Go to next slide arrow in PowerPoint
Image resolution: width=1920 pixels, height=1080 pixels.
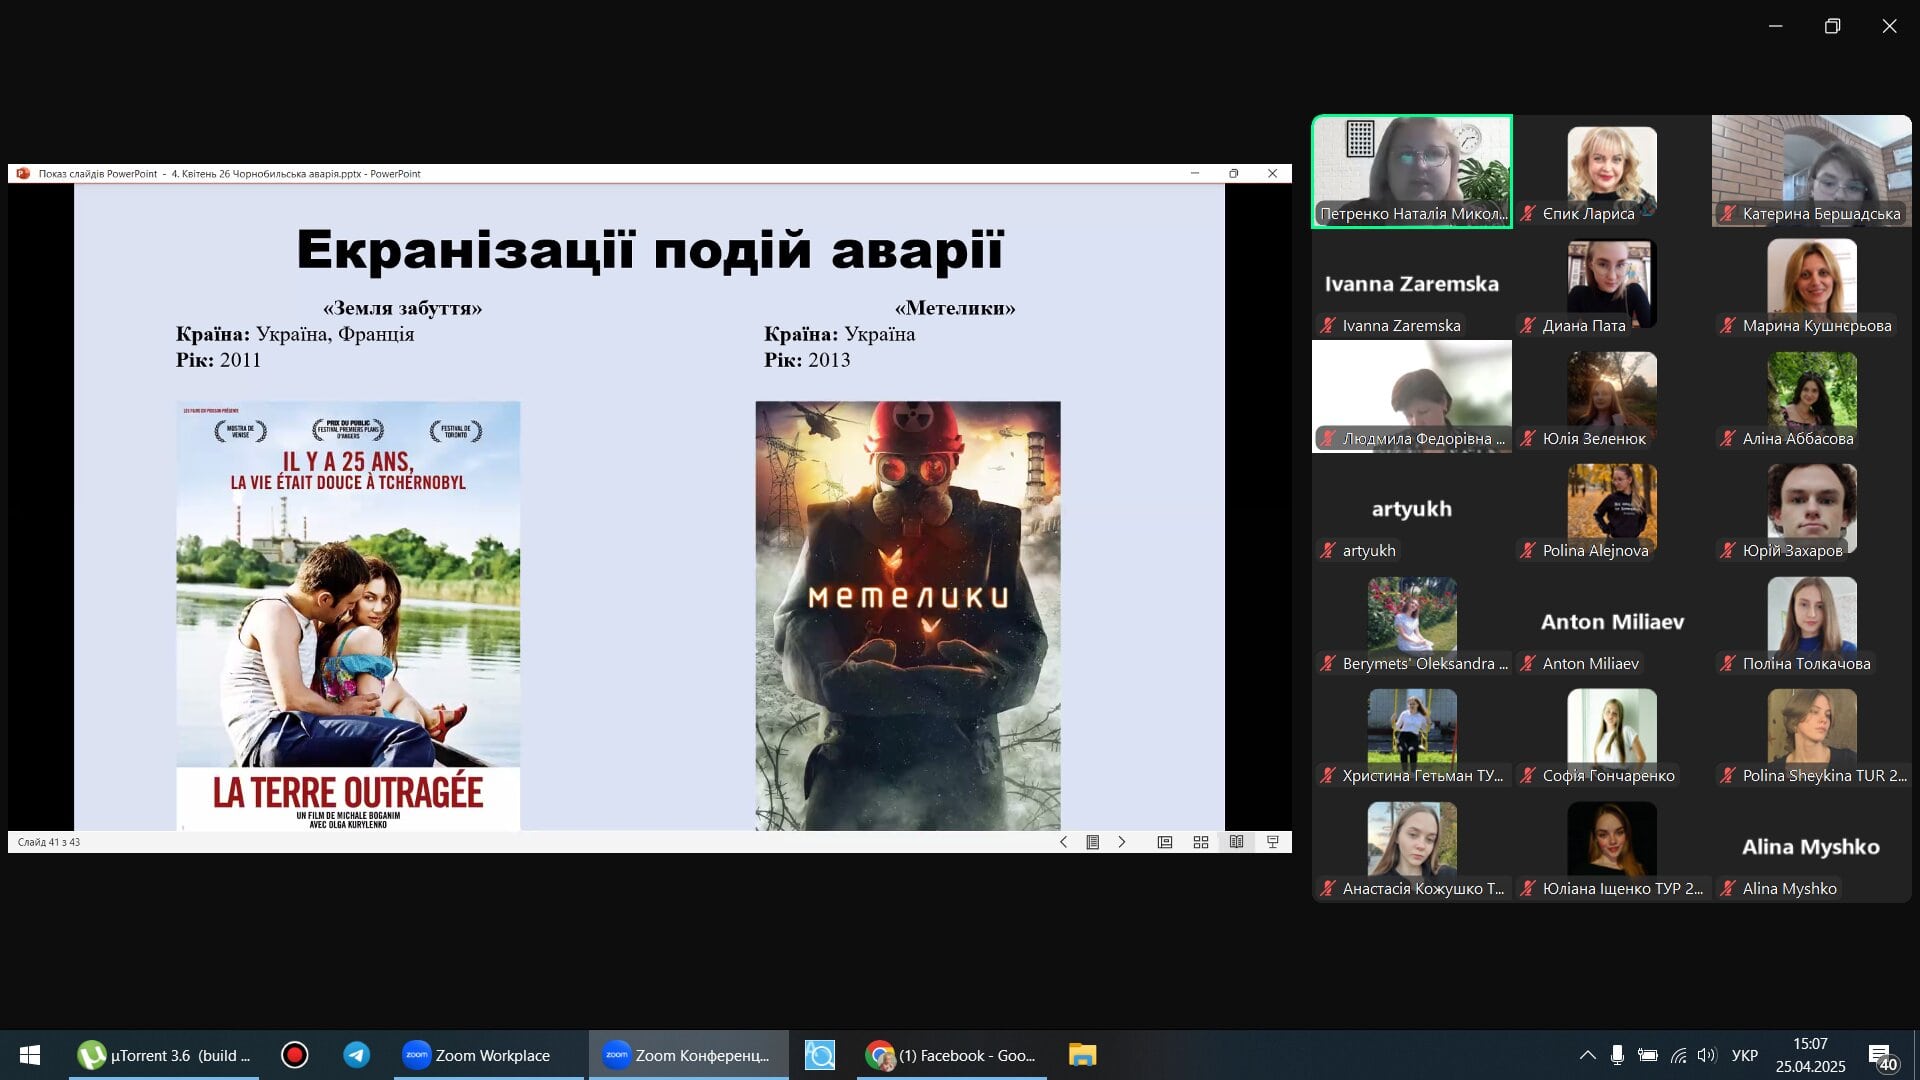[1122, 842]
